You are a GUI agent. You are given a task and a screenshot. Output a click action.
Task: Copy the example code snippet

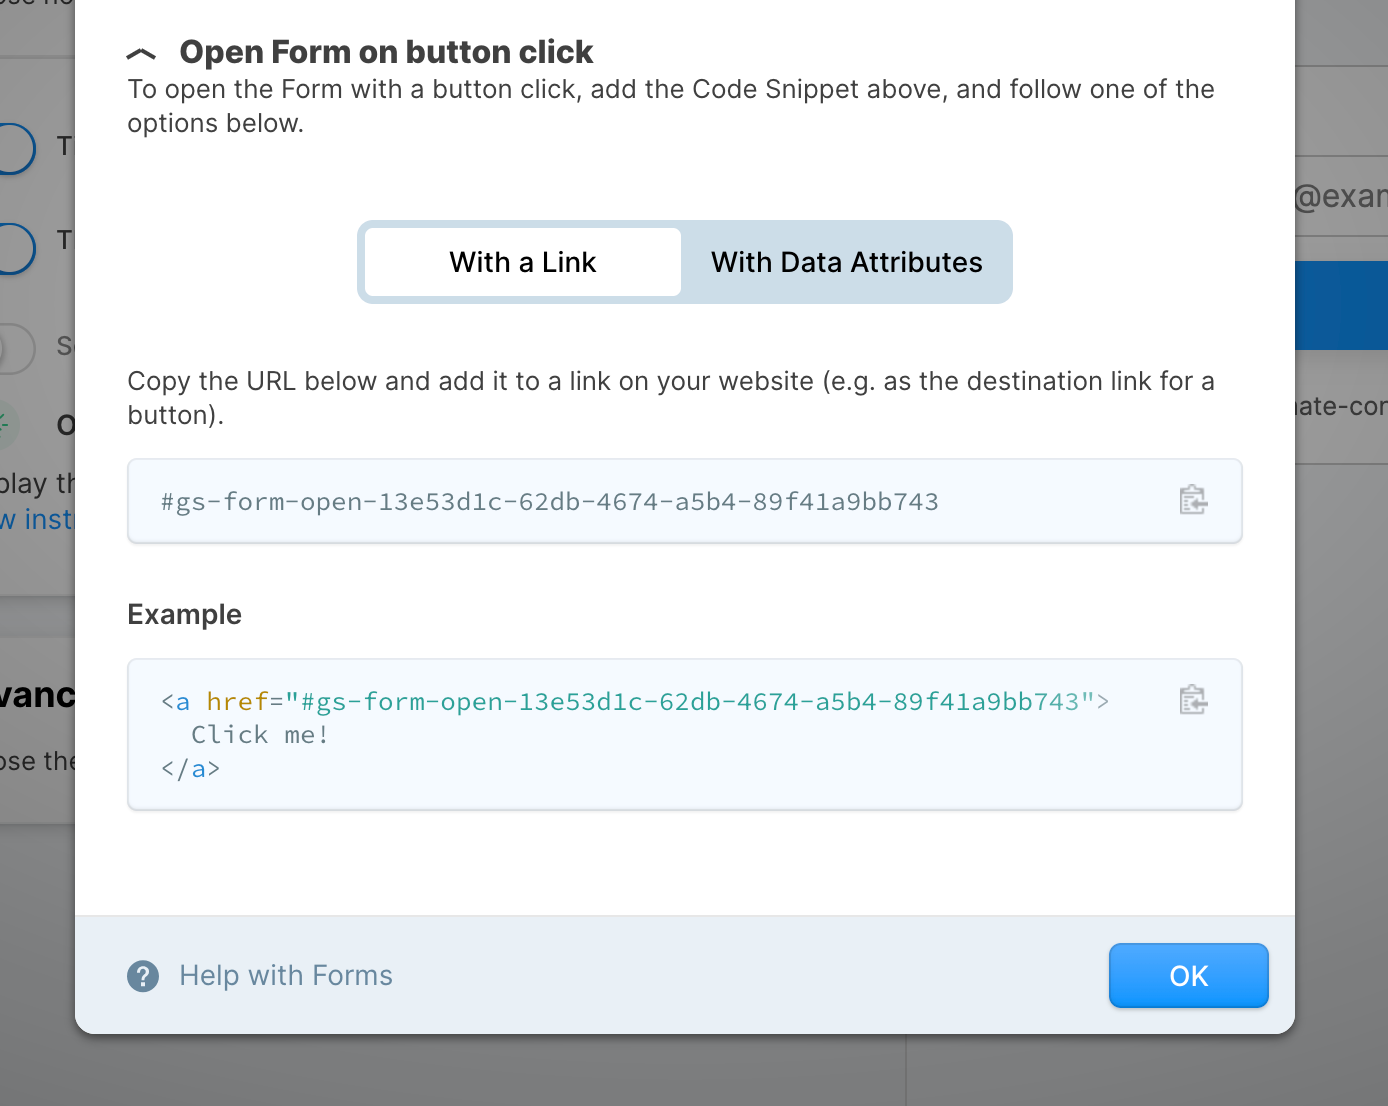(1192, 700)
